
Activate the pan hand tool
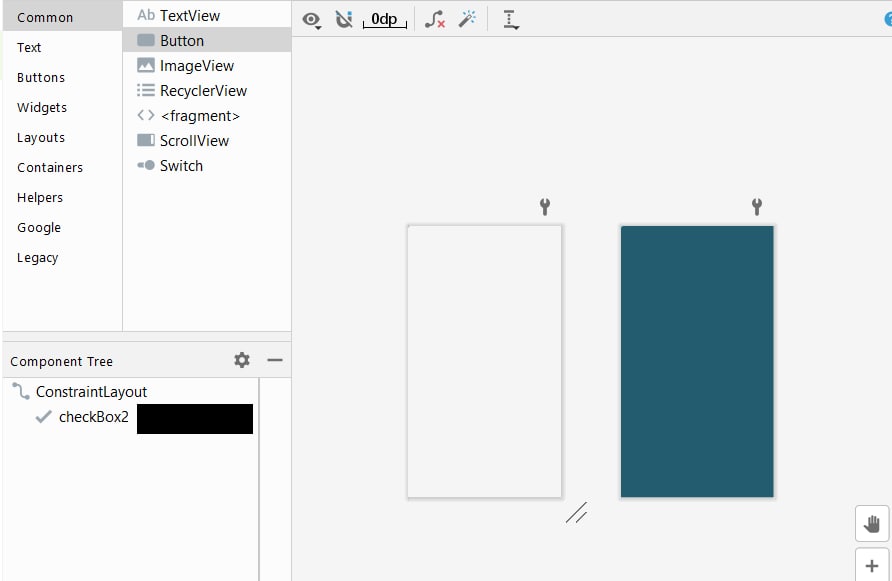[872, 524]
